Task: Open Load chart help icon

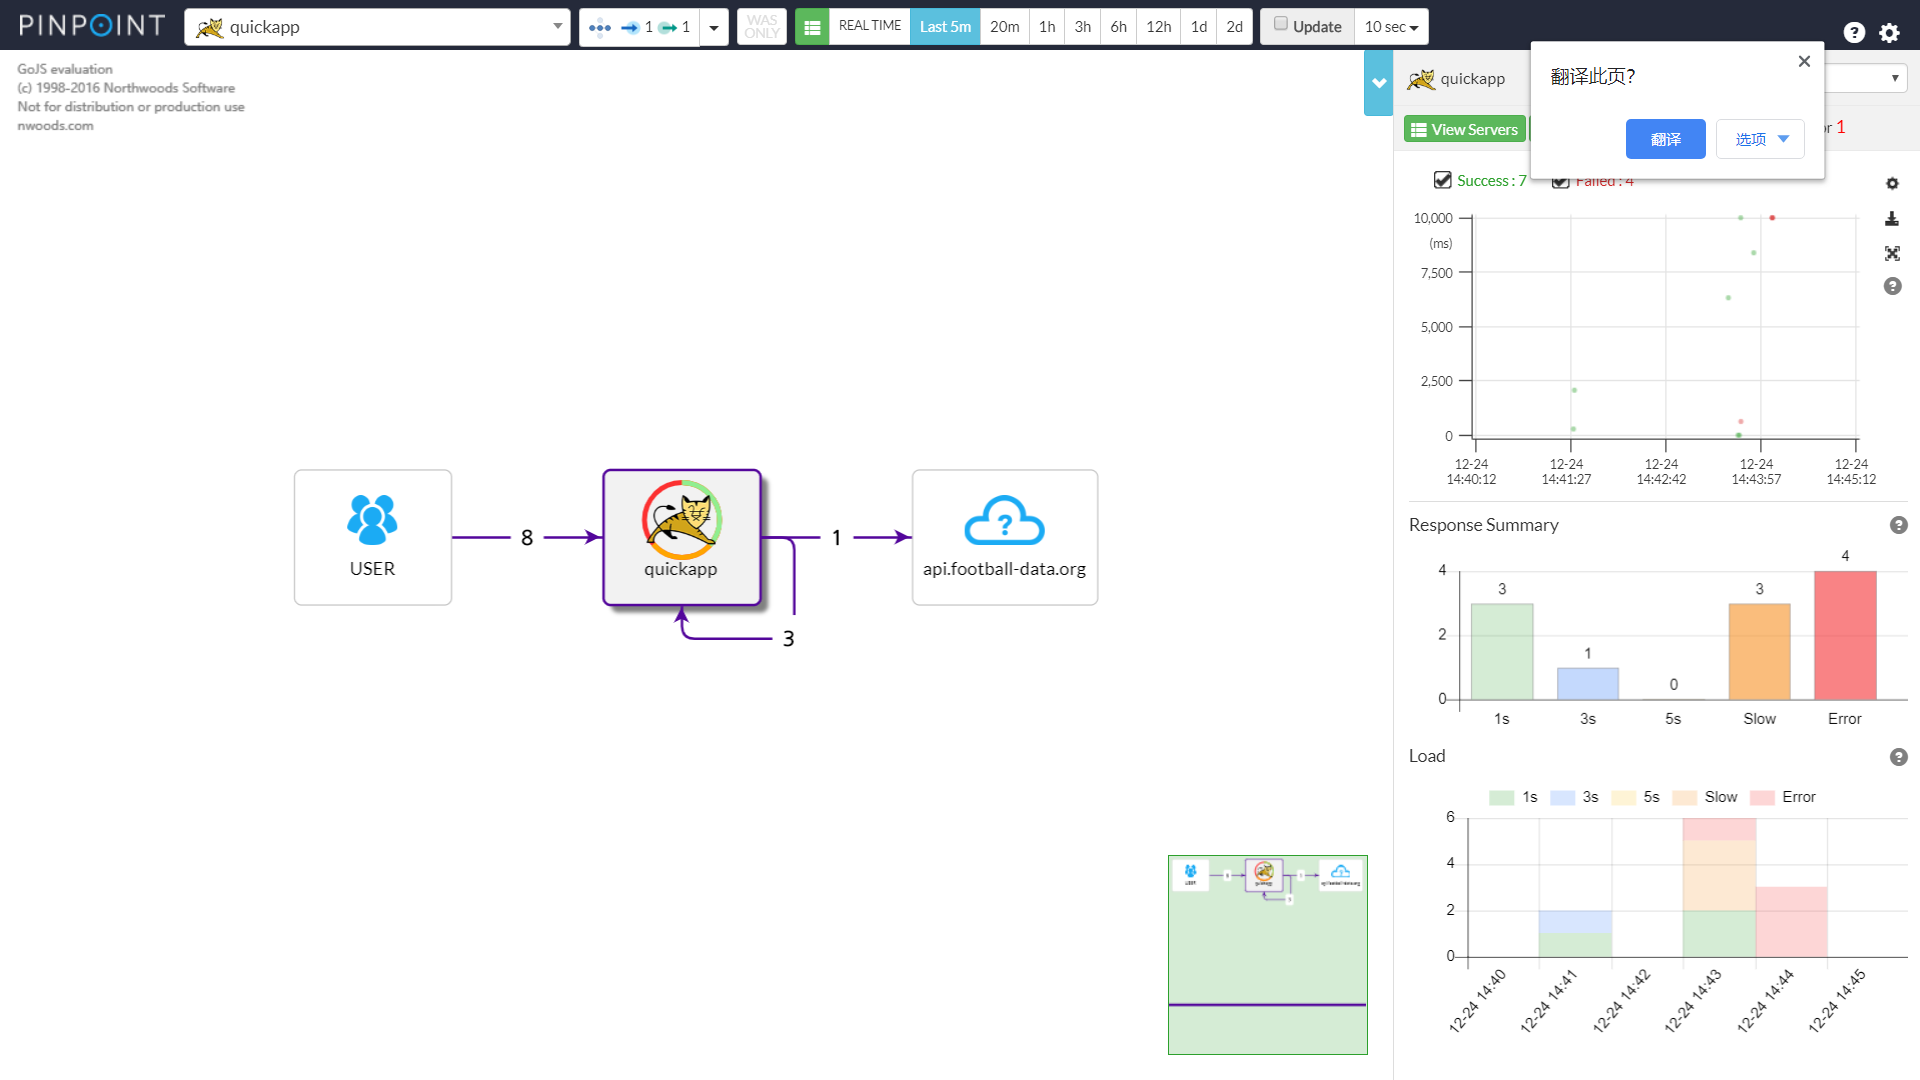Action: [1899, 757]
